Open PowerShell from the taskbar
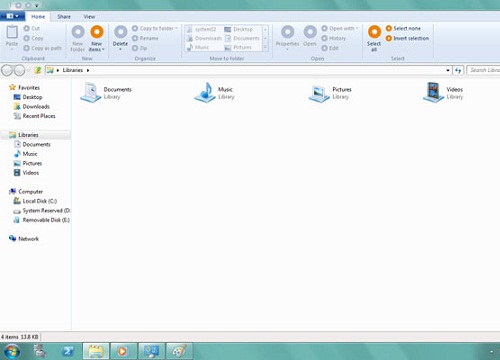 pyautogui.click(x=68, y=351)
